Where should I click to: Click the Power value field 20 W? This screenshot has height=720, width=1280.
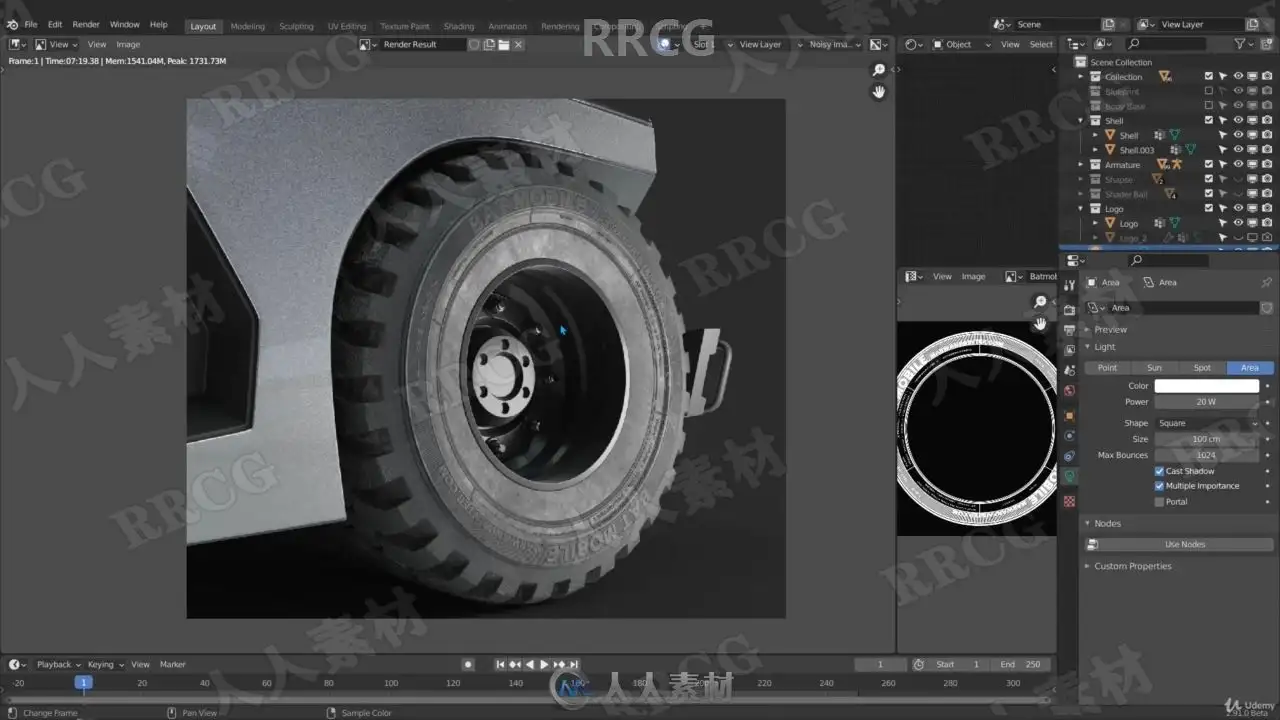[x=1207, y=402]
